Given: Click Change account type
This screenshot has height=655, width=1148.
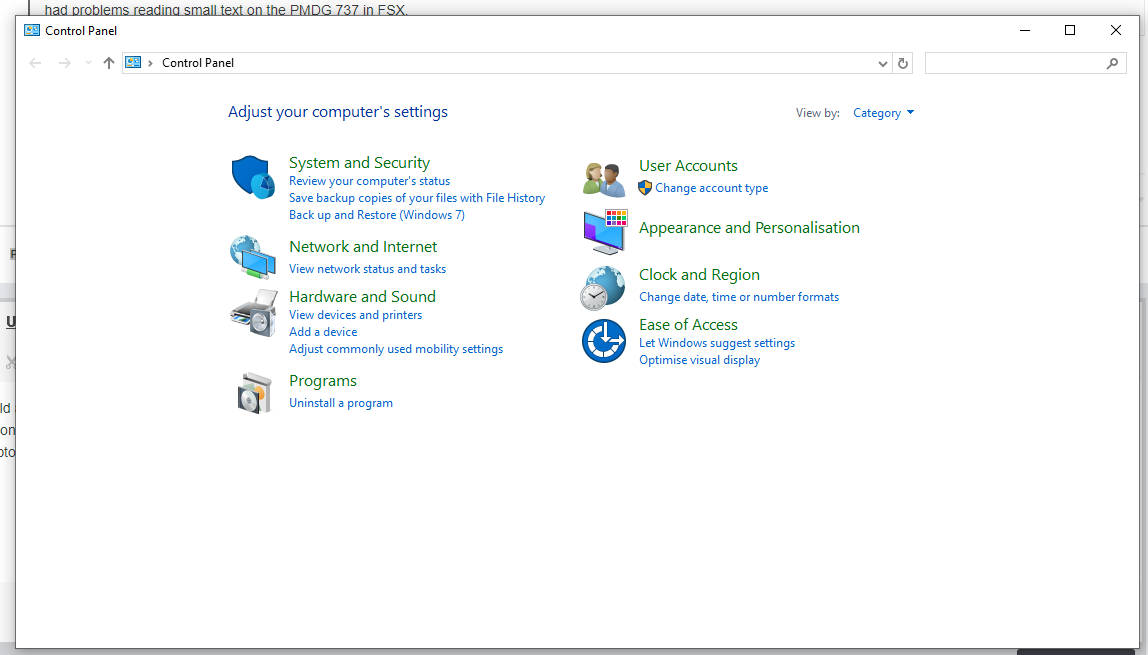Looking at the screenshot, I should pyautogui.click(x=712, y=188).
